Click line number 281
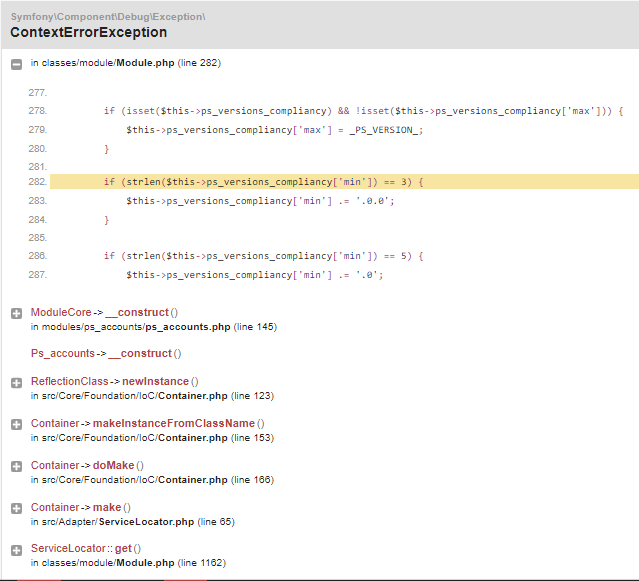 tap(37, 167)
